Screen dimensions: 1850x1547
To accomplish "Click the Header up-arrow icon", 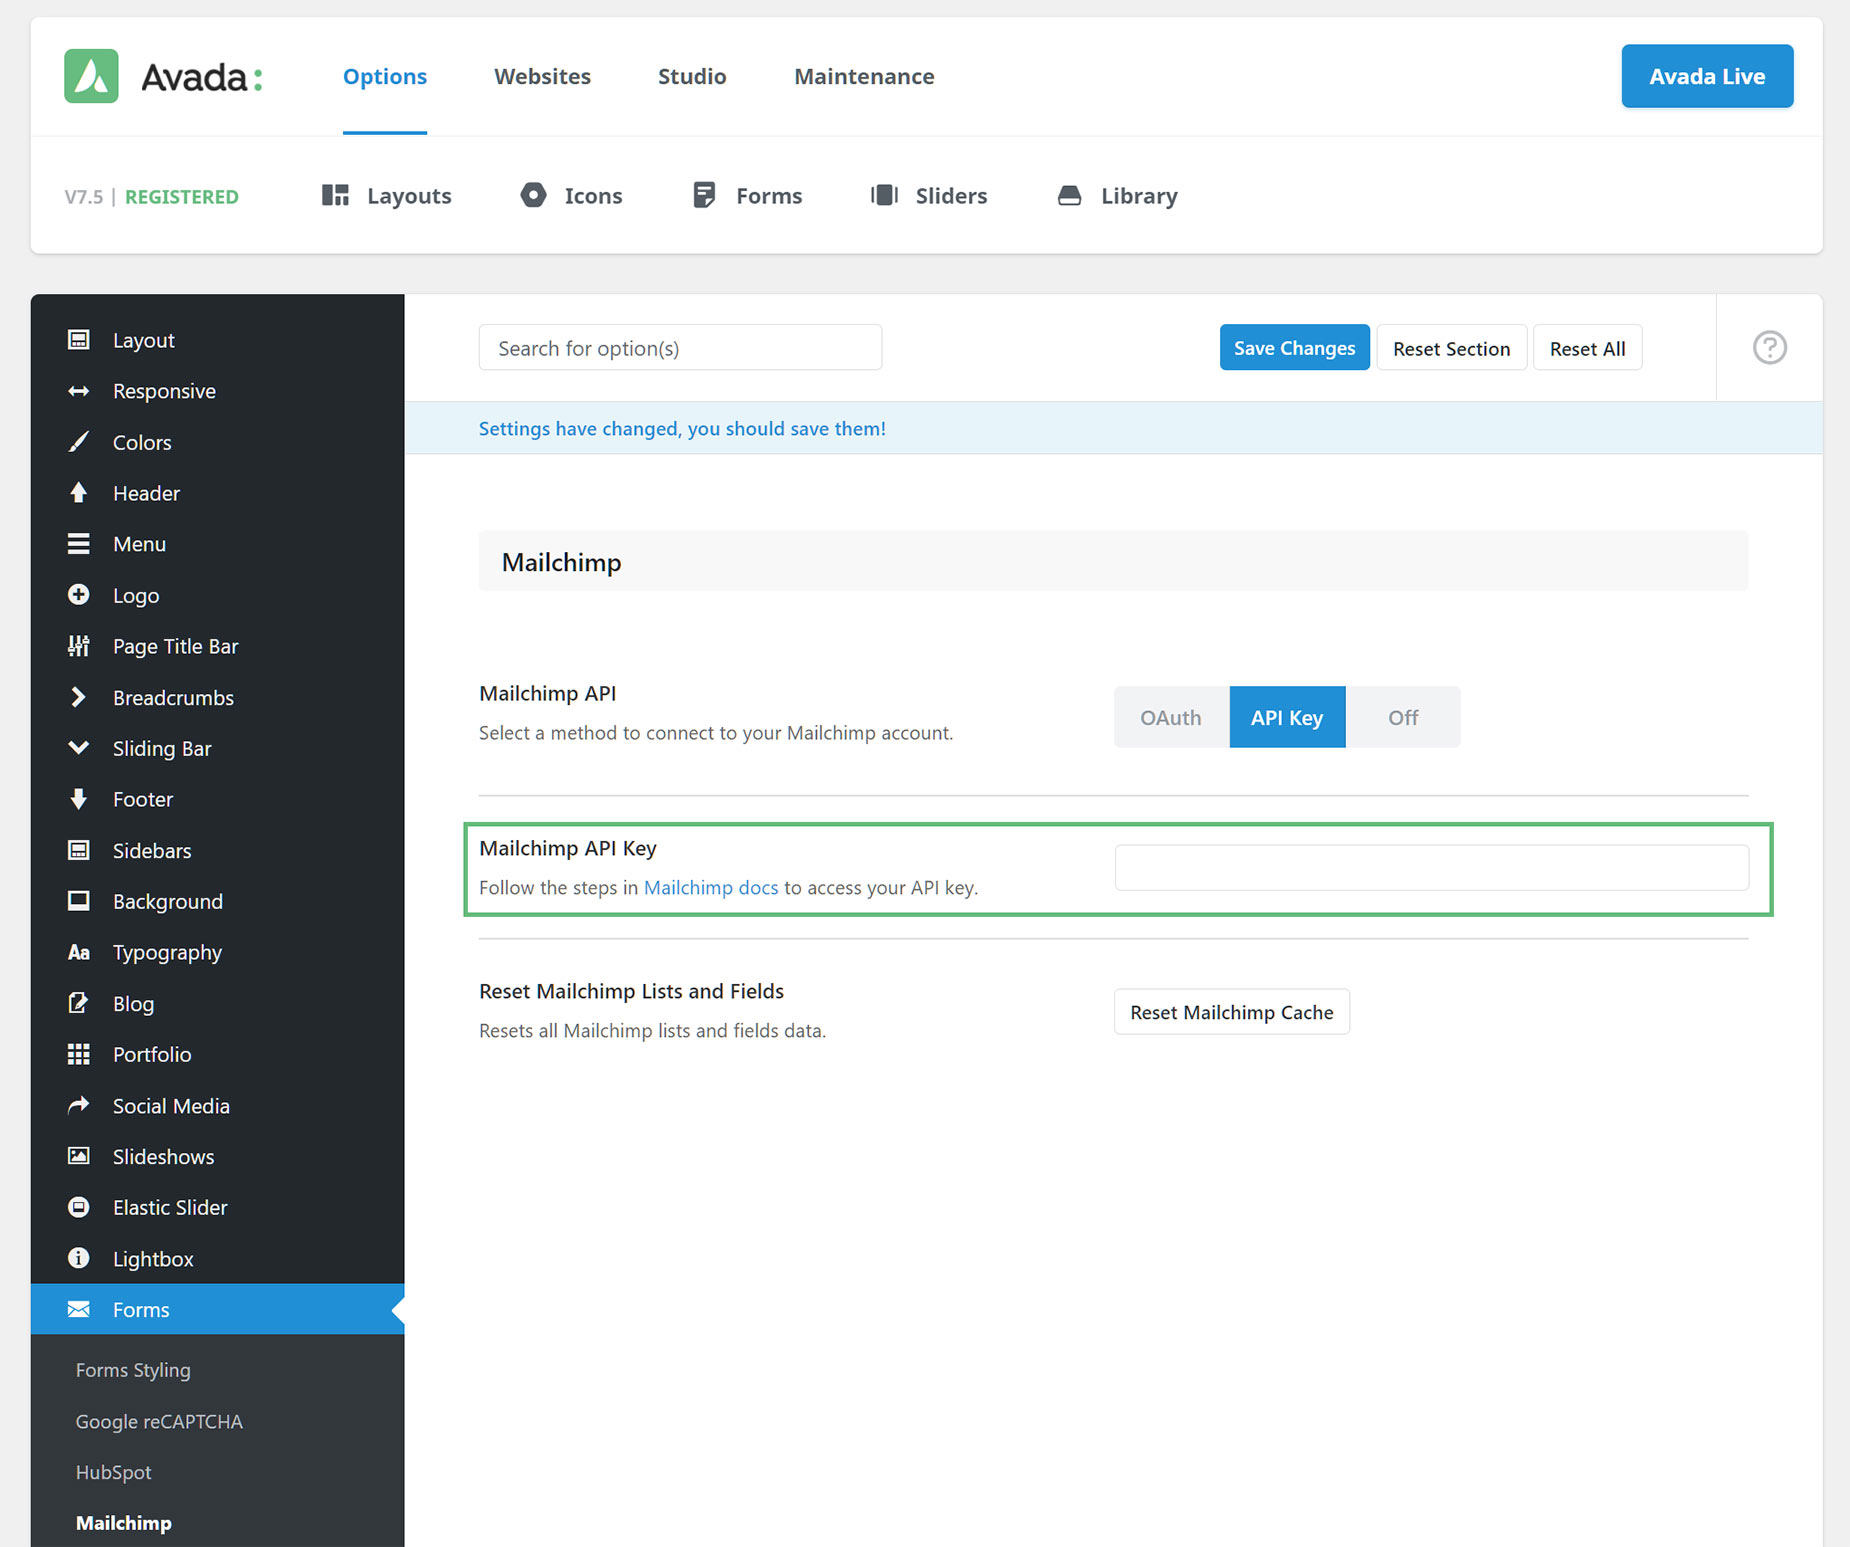I will 78,493.
